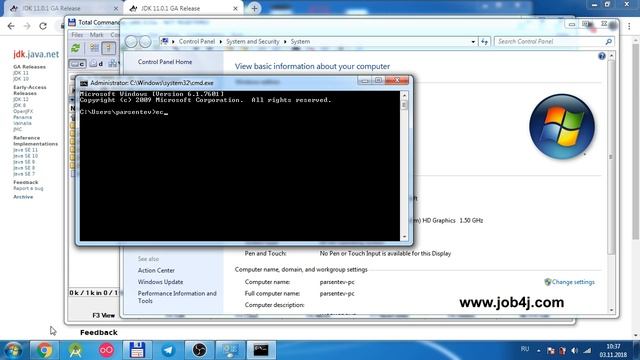
Task: Click the Chrome page vertical scrollbar thumb
Action: (x=636, y=141)
